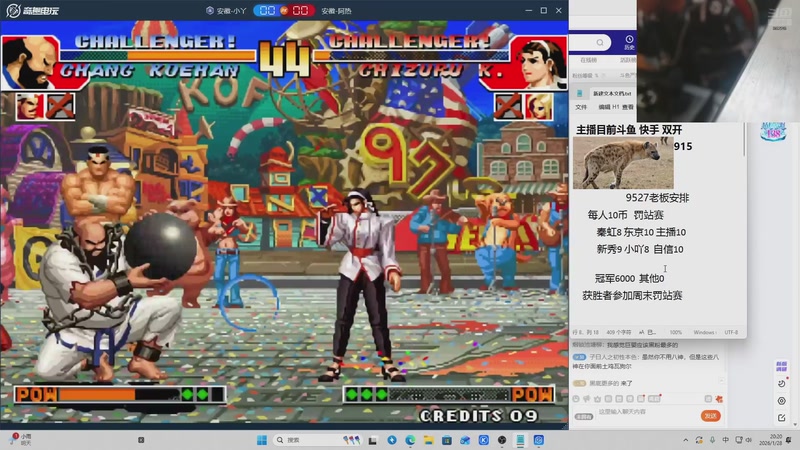
Task: Toggle night mode moon icon in side toolbar
Action: point(782,383)
